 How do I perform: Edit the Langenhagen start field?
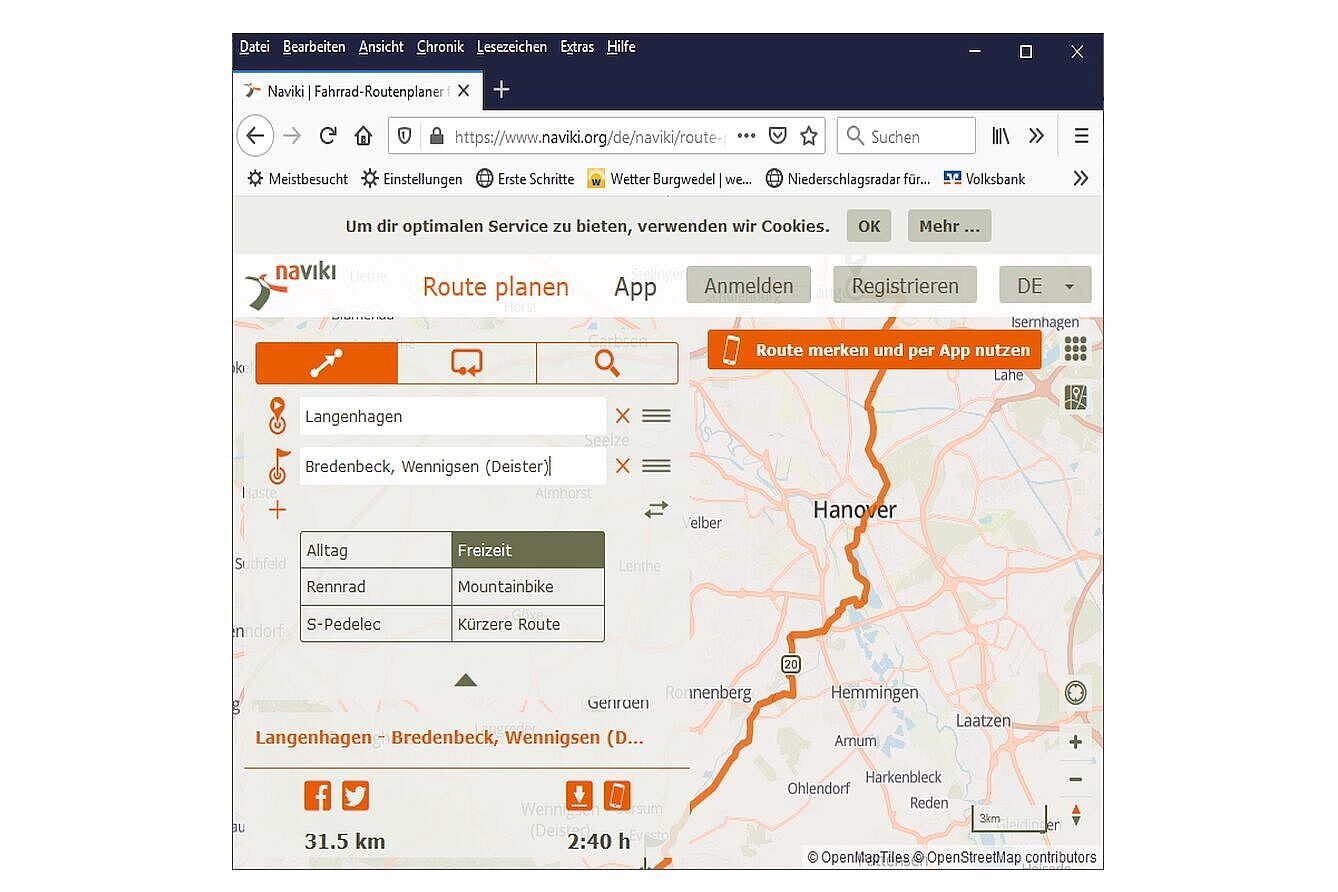click(x=453, y=416)
